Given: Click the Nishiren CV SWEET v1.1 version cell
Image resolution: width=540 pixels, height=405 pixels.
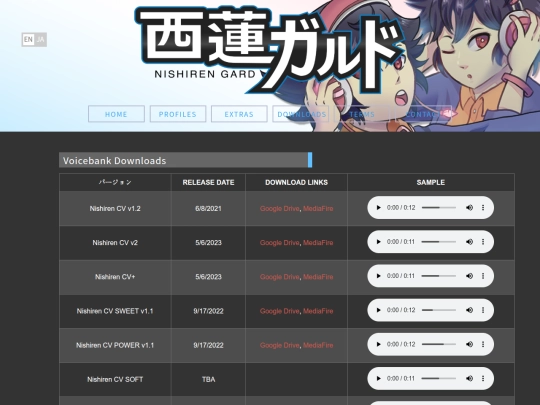Looking at the screenshot, I should click(115, 311).
